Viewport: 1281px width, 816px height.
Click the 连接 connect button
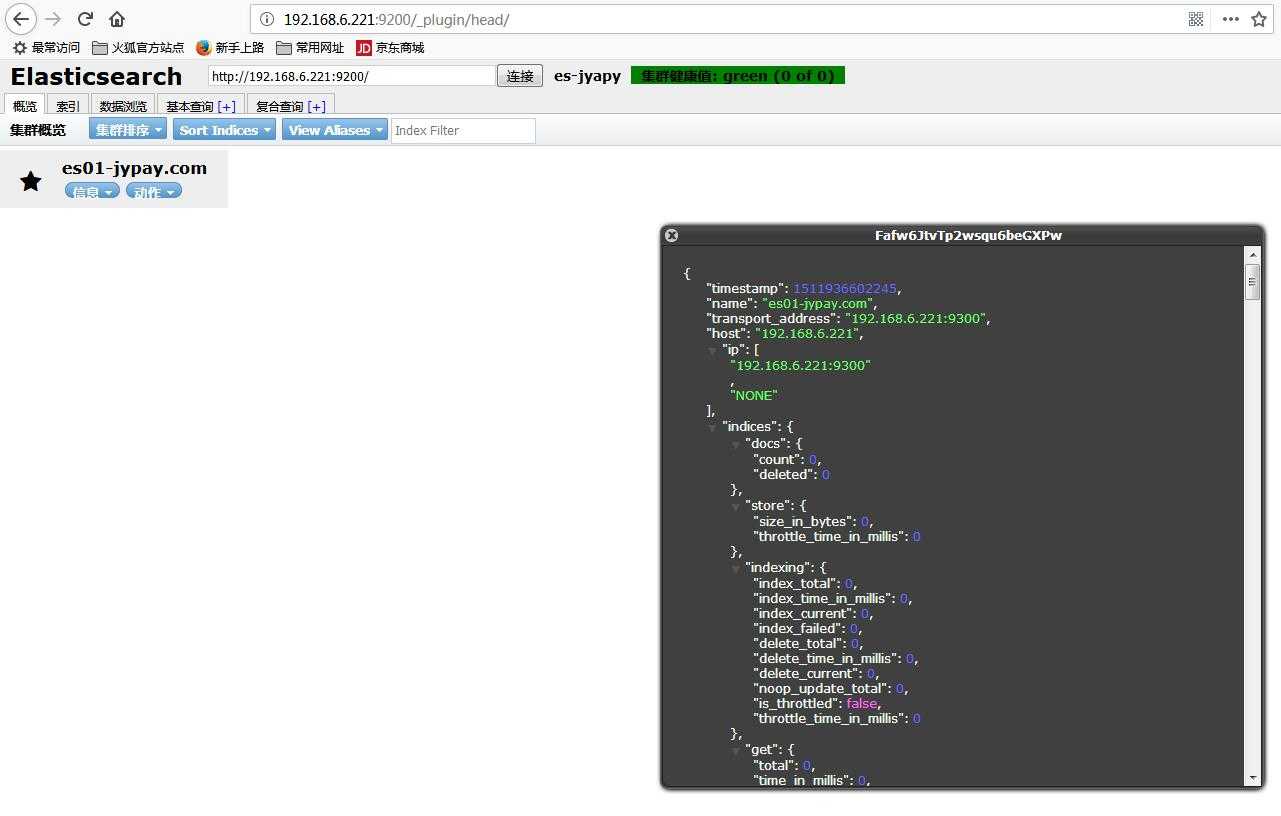[520, 76]
